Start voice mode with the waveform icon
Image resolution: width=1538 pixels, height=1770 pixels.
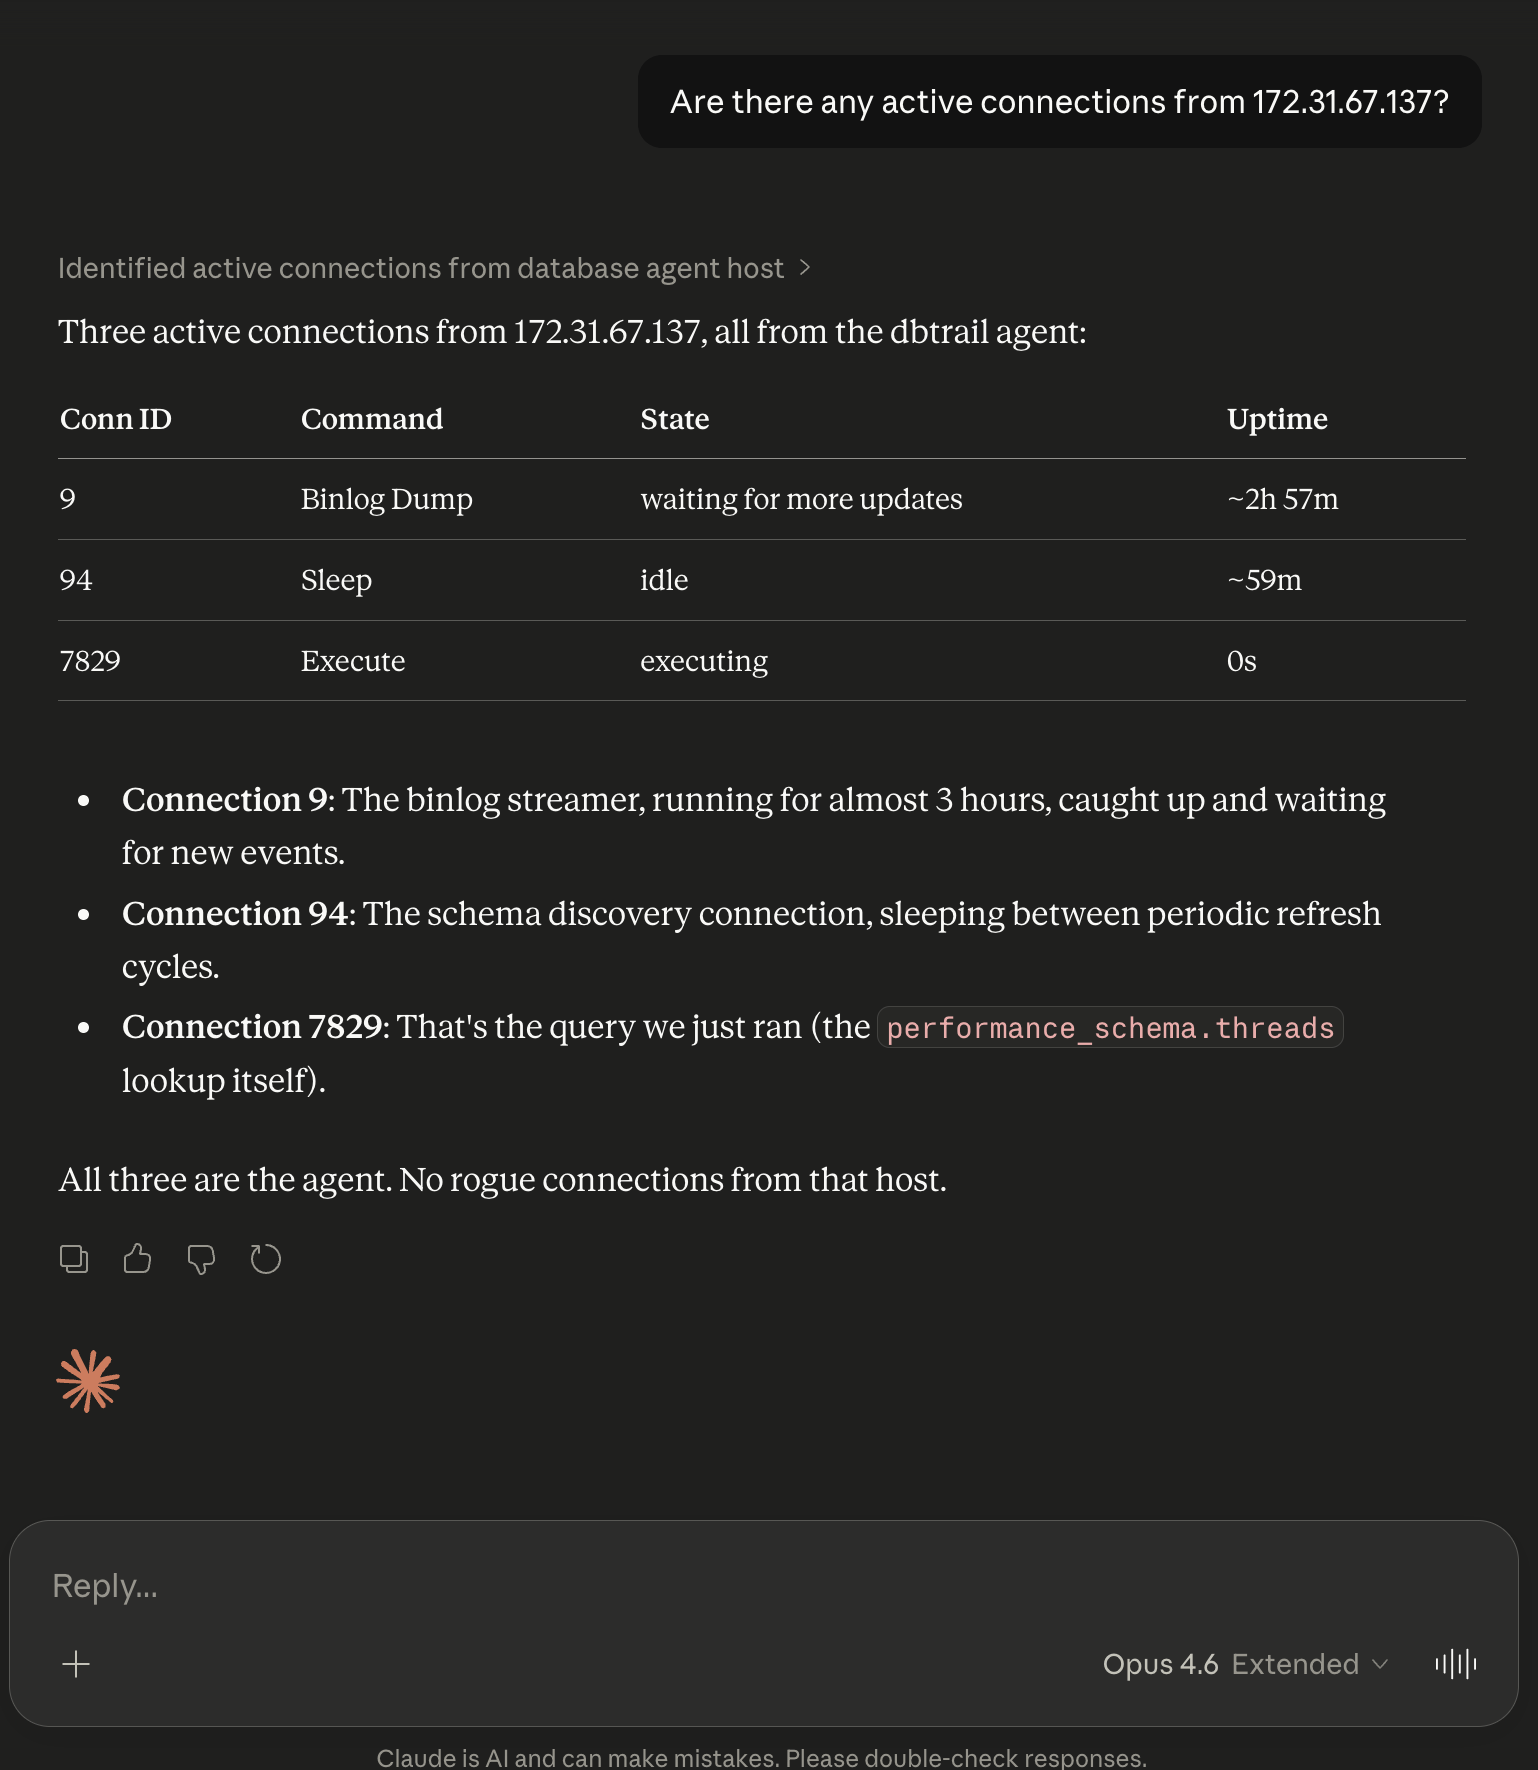(x=1455, y=1664)
